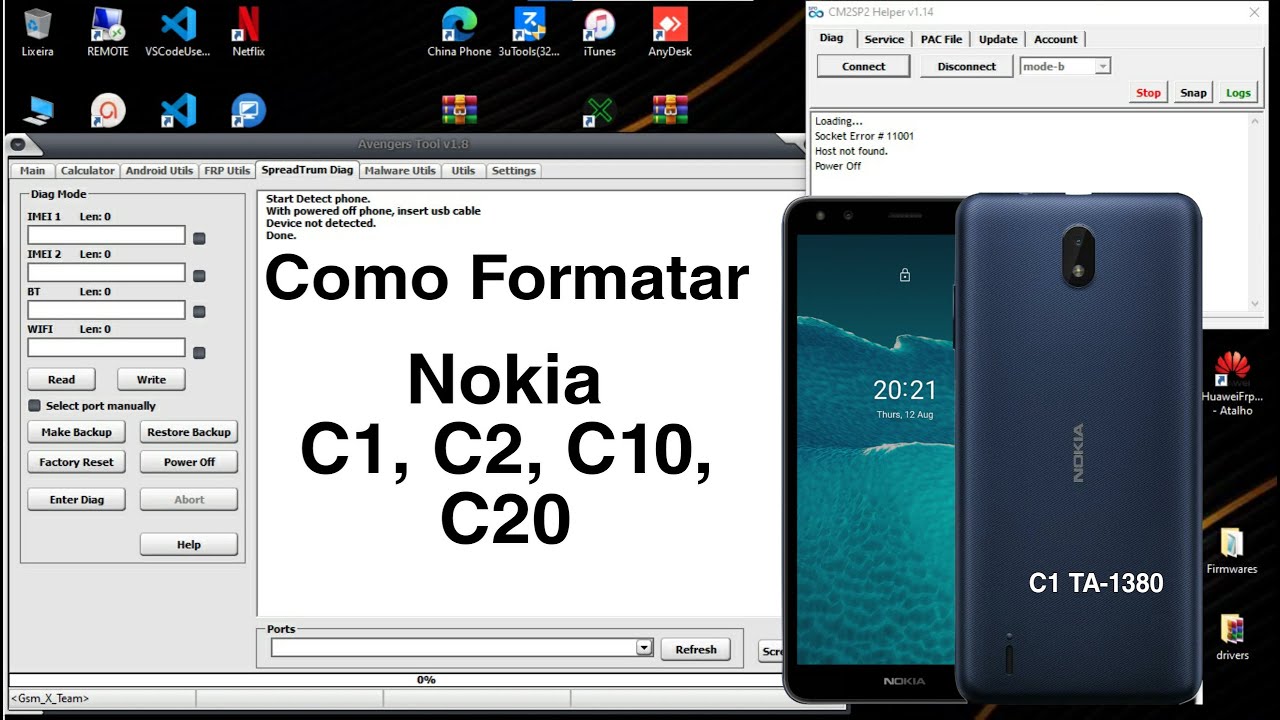This screenshot has width=1280, height=720.
Task: Open the Malware Utils tab
Action: tap(400, 171)
